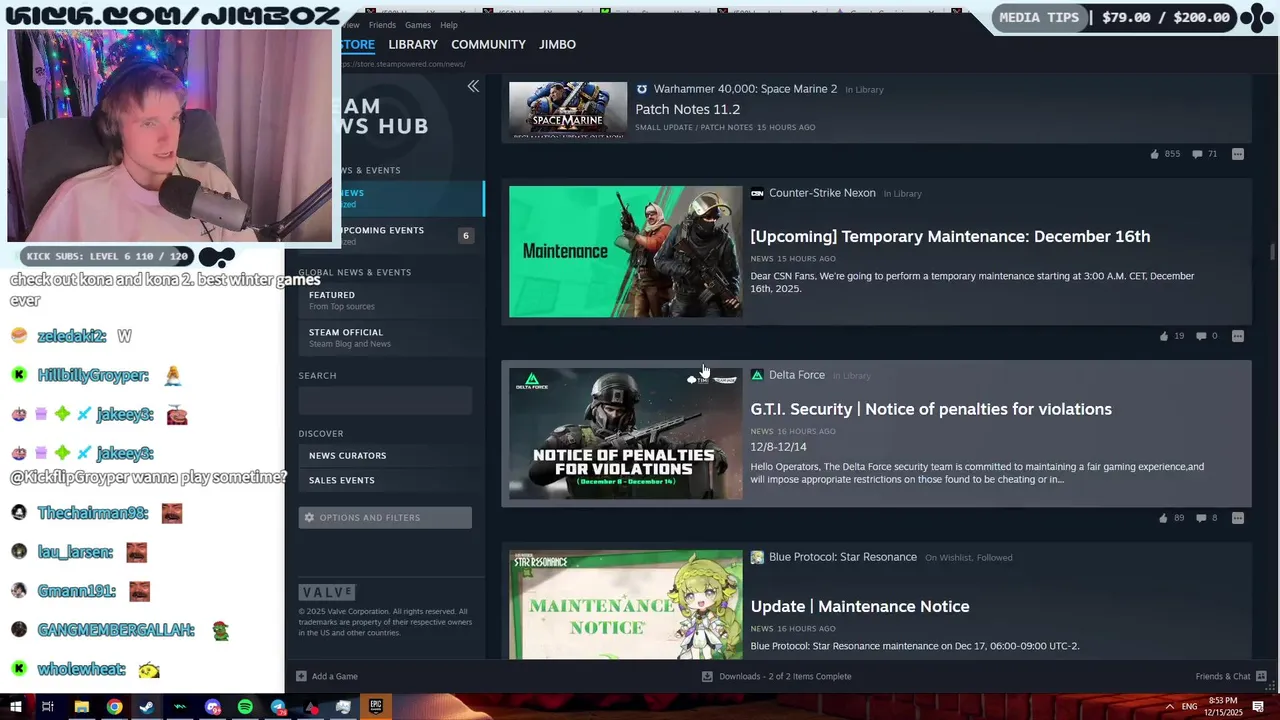Open the COMMUNITY tab
This screenshot has width=1280, height=720.
488,44
